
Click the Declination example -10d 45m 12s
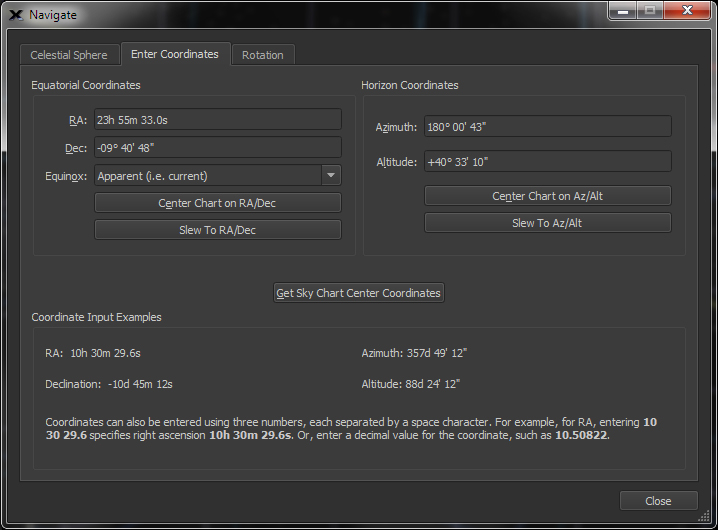coord(140,384)
